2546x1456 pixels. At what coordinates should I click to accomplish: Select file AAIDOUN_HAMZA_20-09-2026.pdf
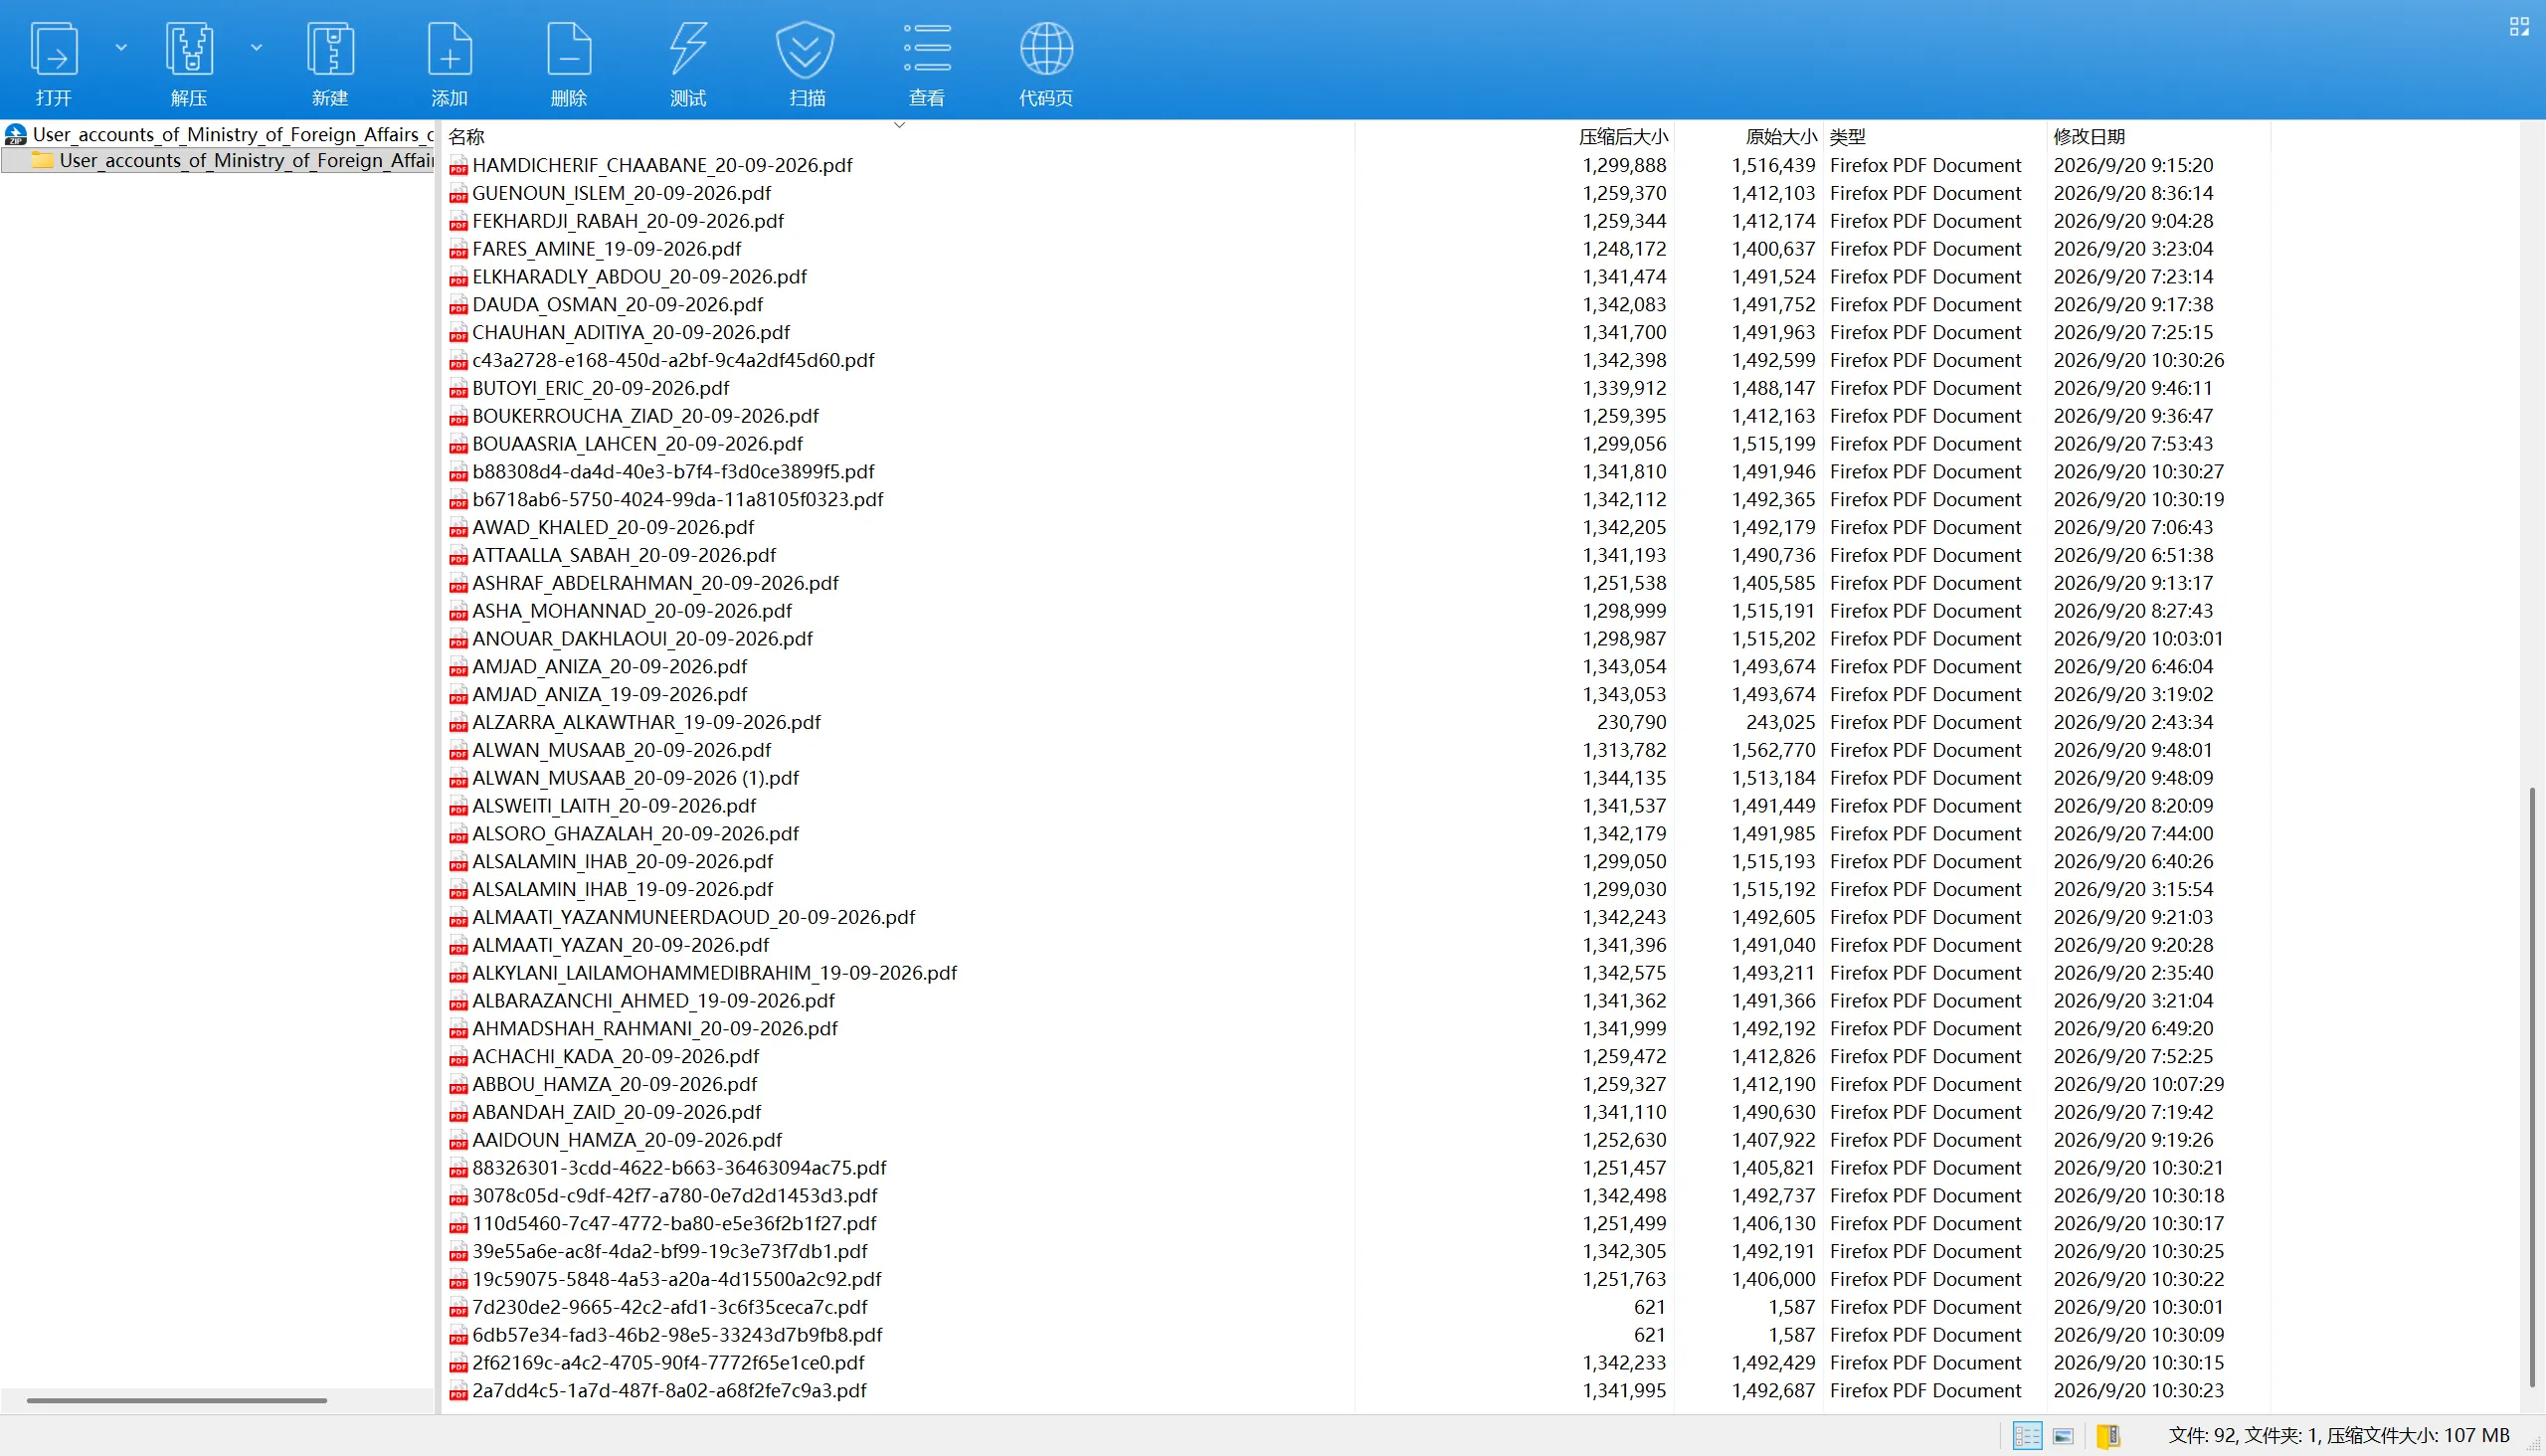(x=627, y=1140)
